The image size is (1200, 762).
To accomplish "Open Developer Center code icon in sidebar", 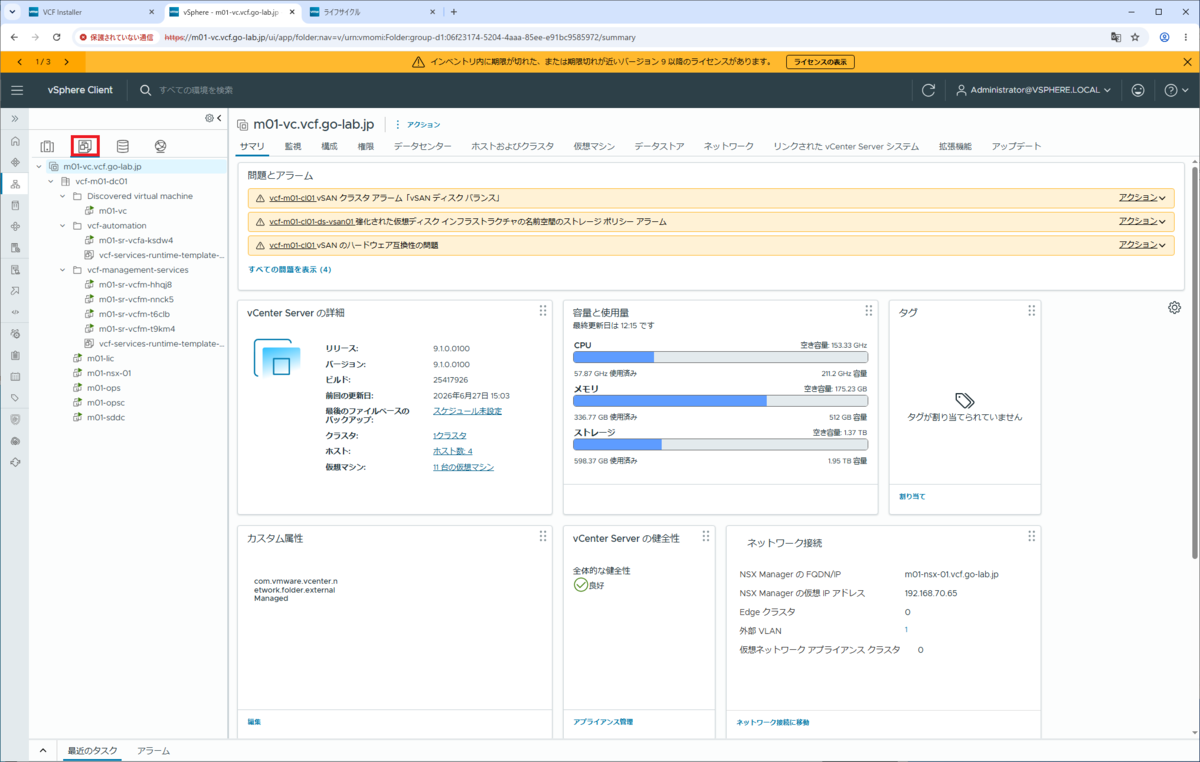I will coord(15,311).
